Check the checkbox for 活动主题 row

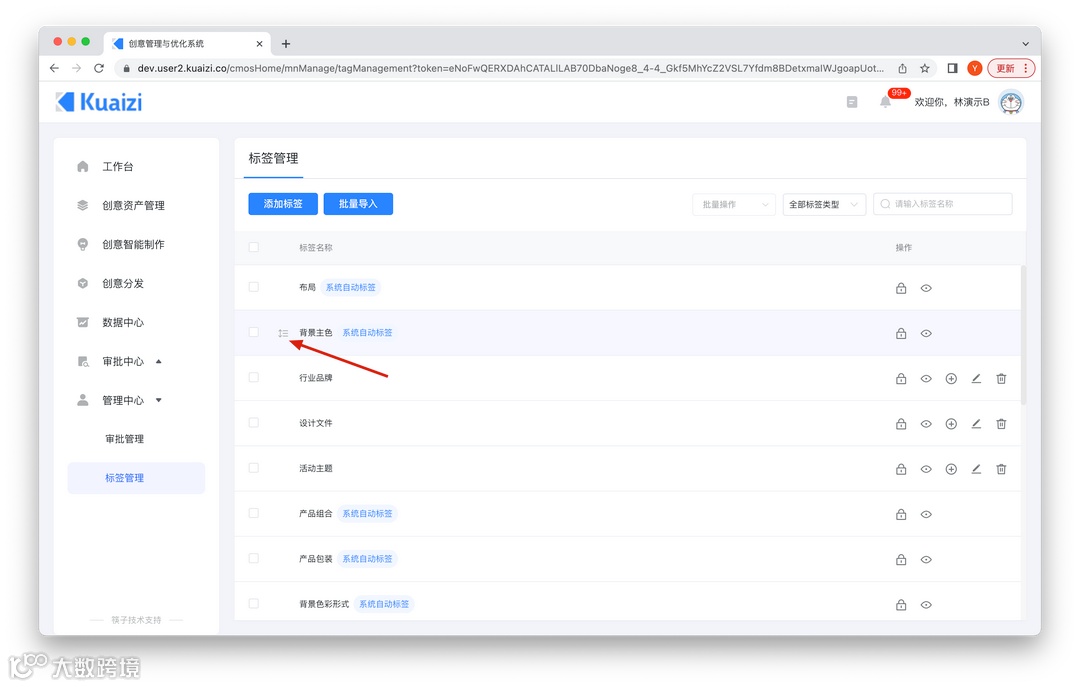coord(253,468)
